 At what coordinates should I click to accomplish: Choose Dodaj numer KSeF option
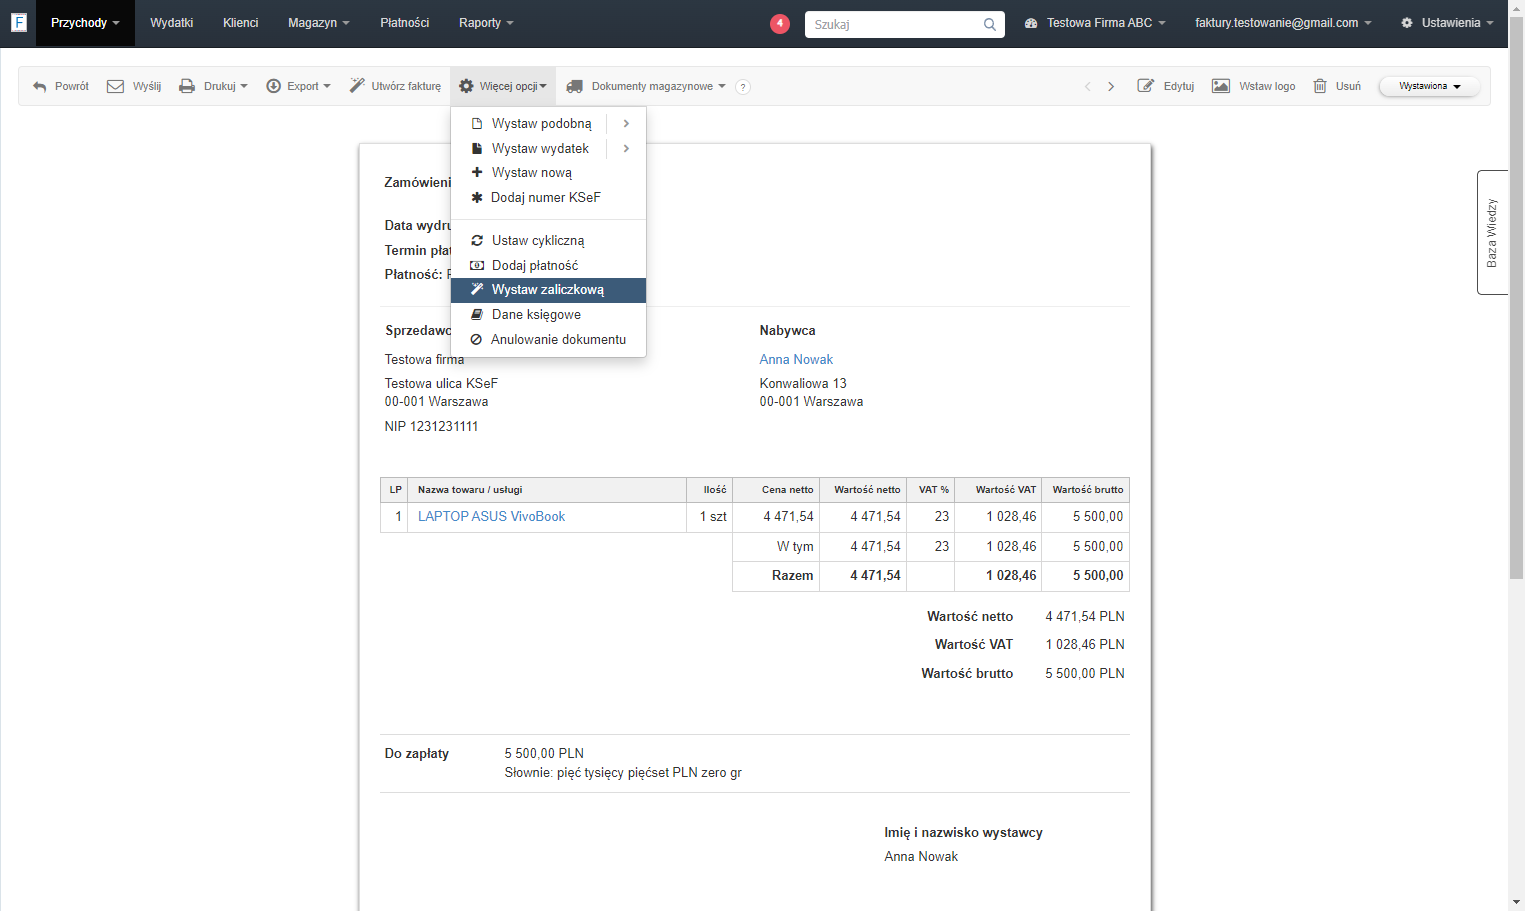(x=548, y=198)
